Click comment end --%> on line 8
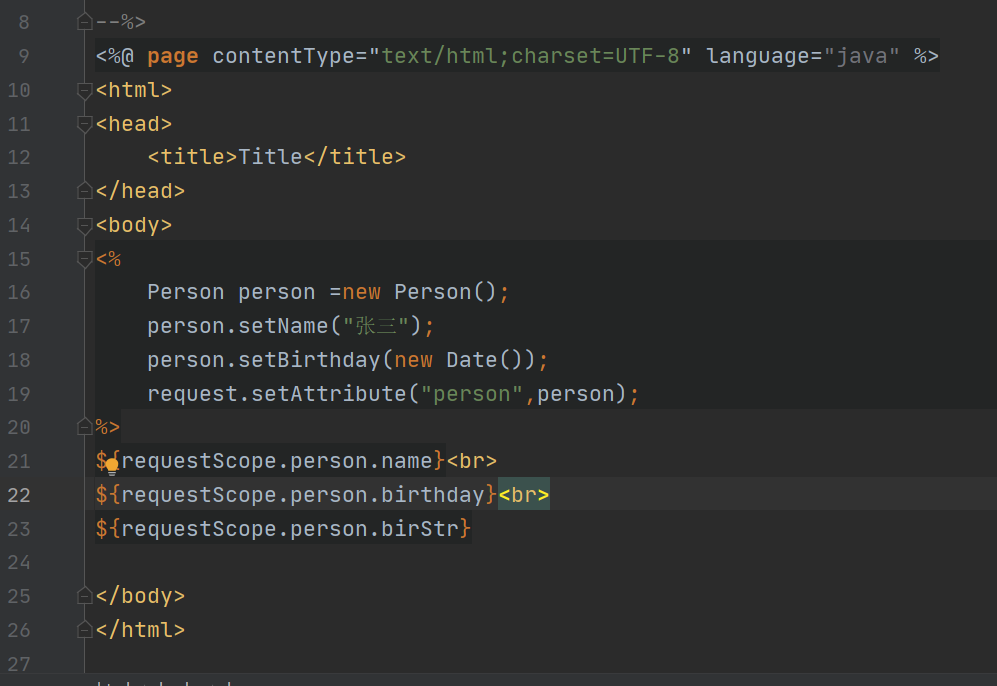The width and height of the screenshot is (997, 686). 121,22
